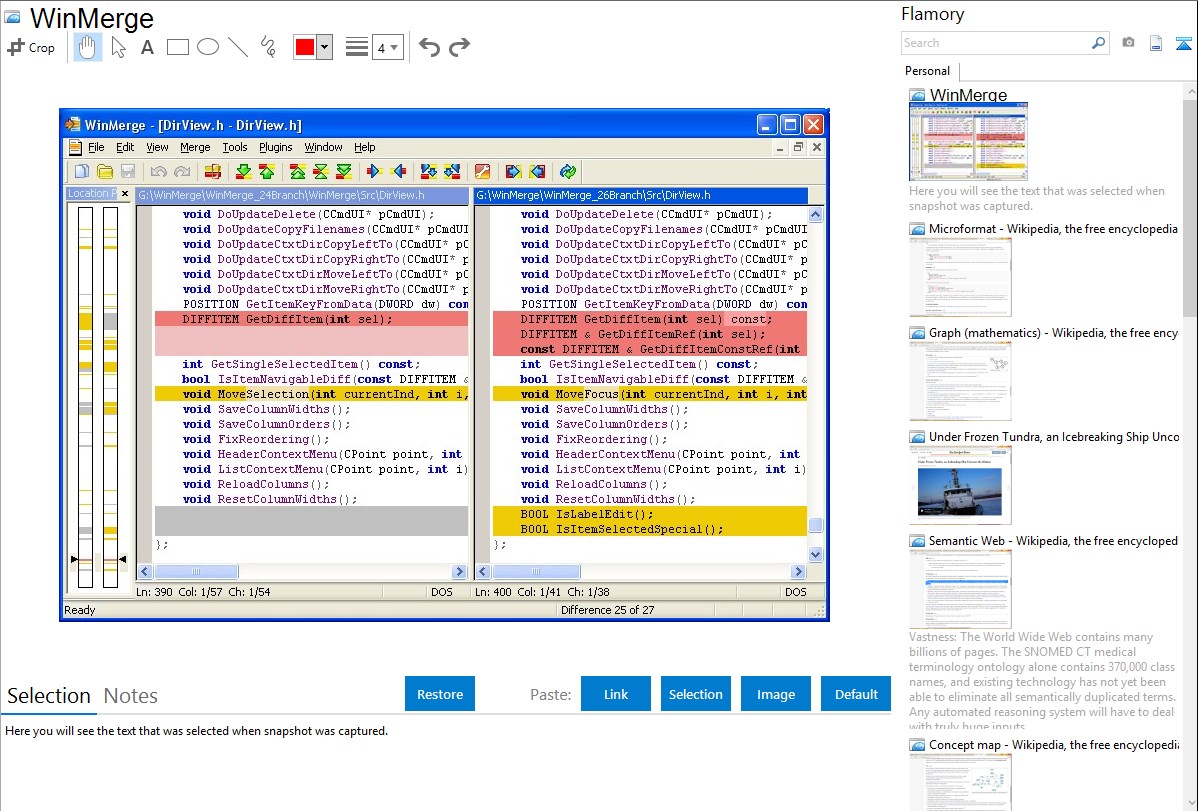Open the Edit menu in WinMerge

125,148
